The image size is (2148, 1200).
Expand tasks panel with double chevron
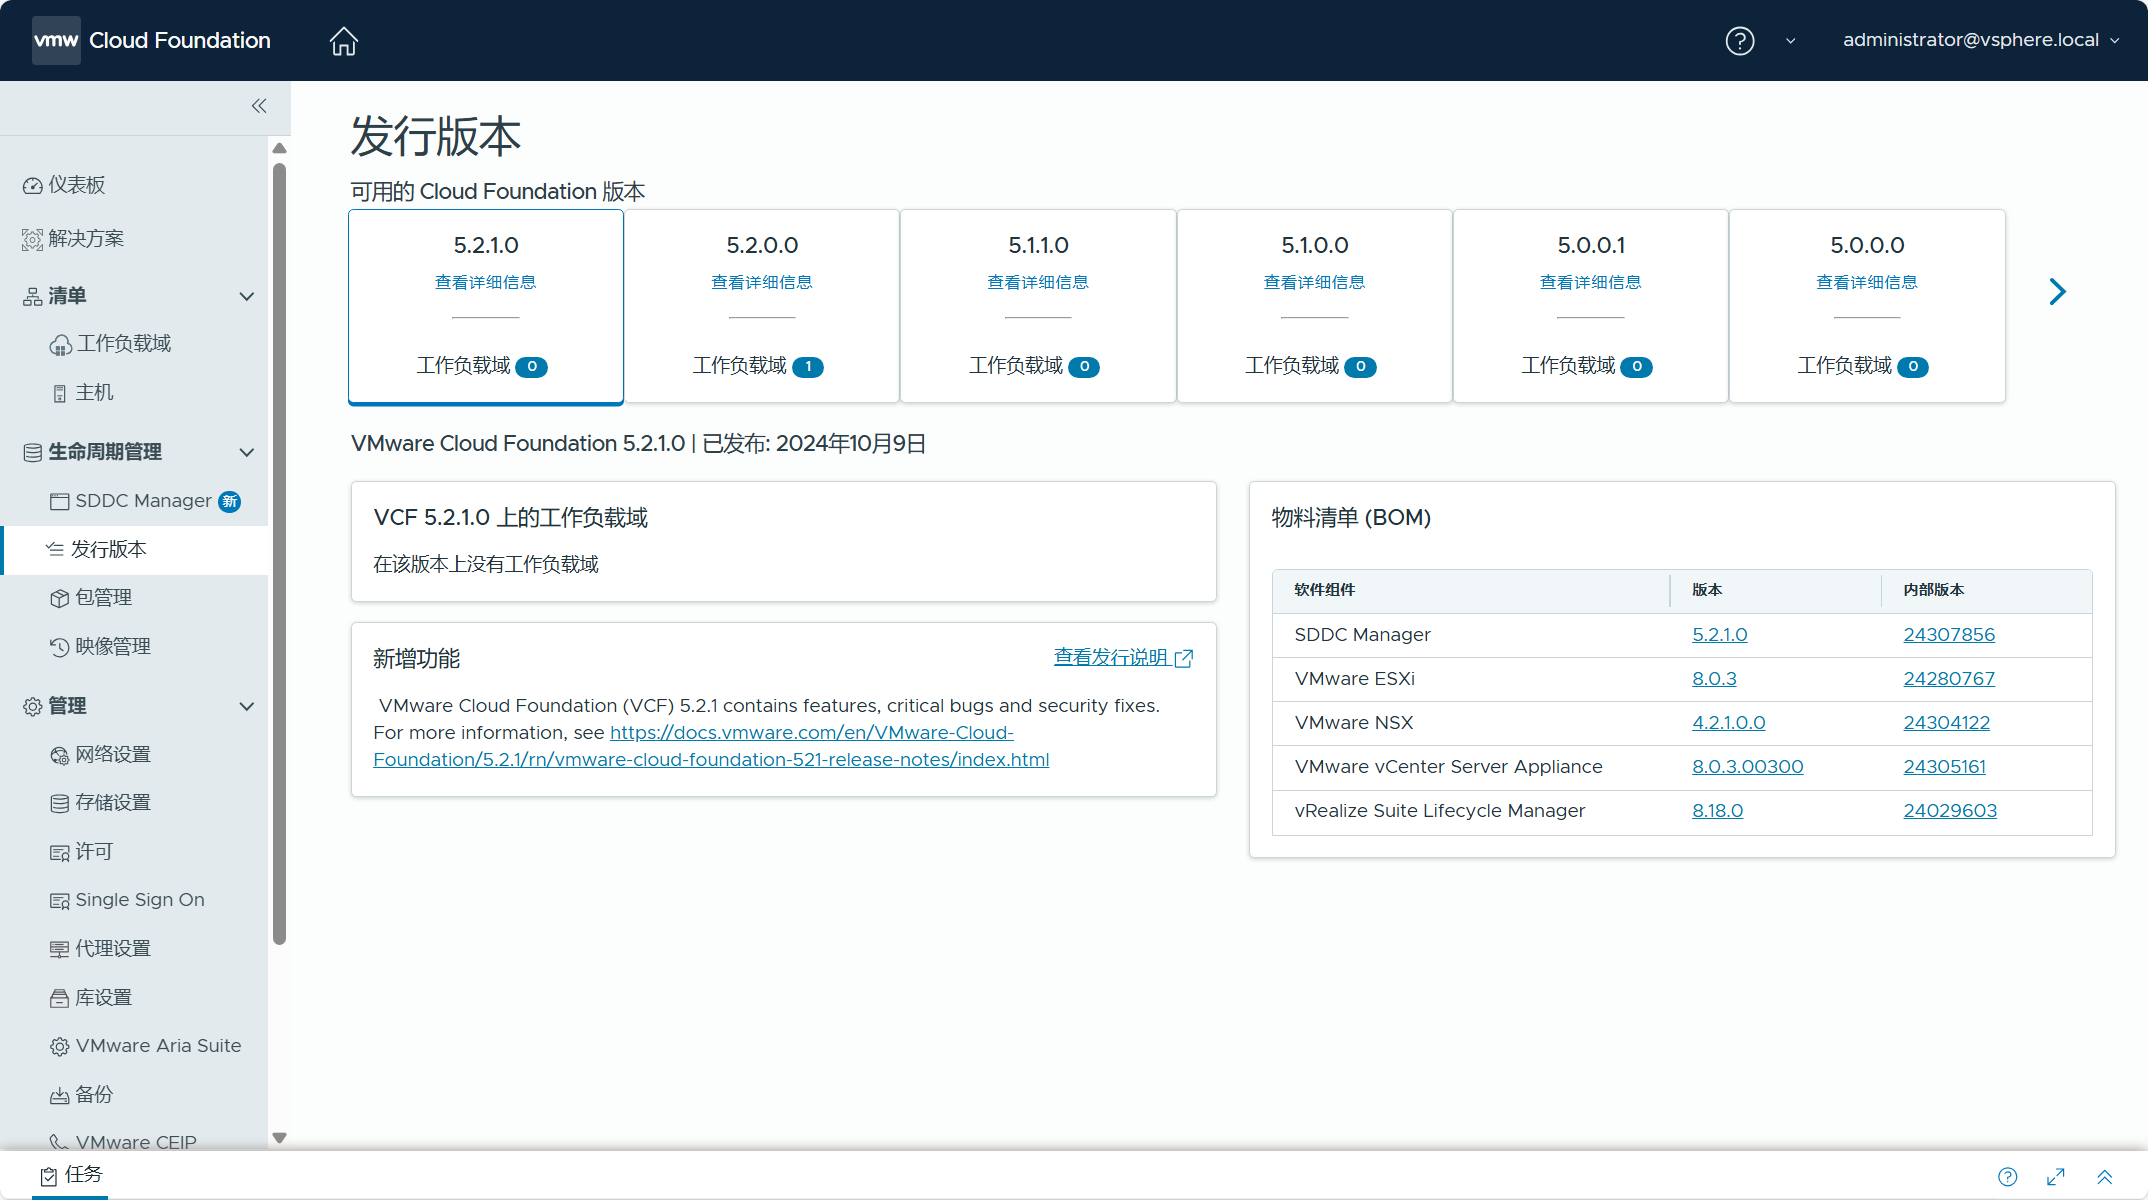(x=2105, y=1177)
